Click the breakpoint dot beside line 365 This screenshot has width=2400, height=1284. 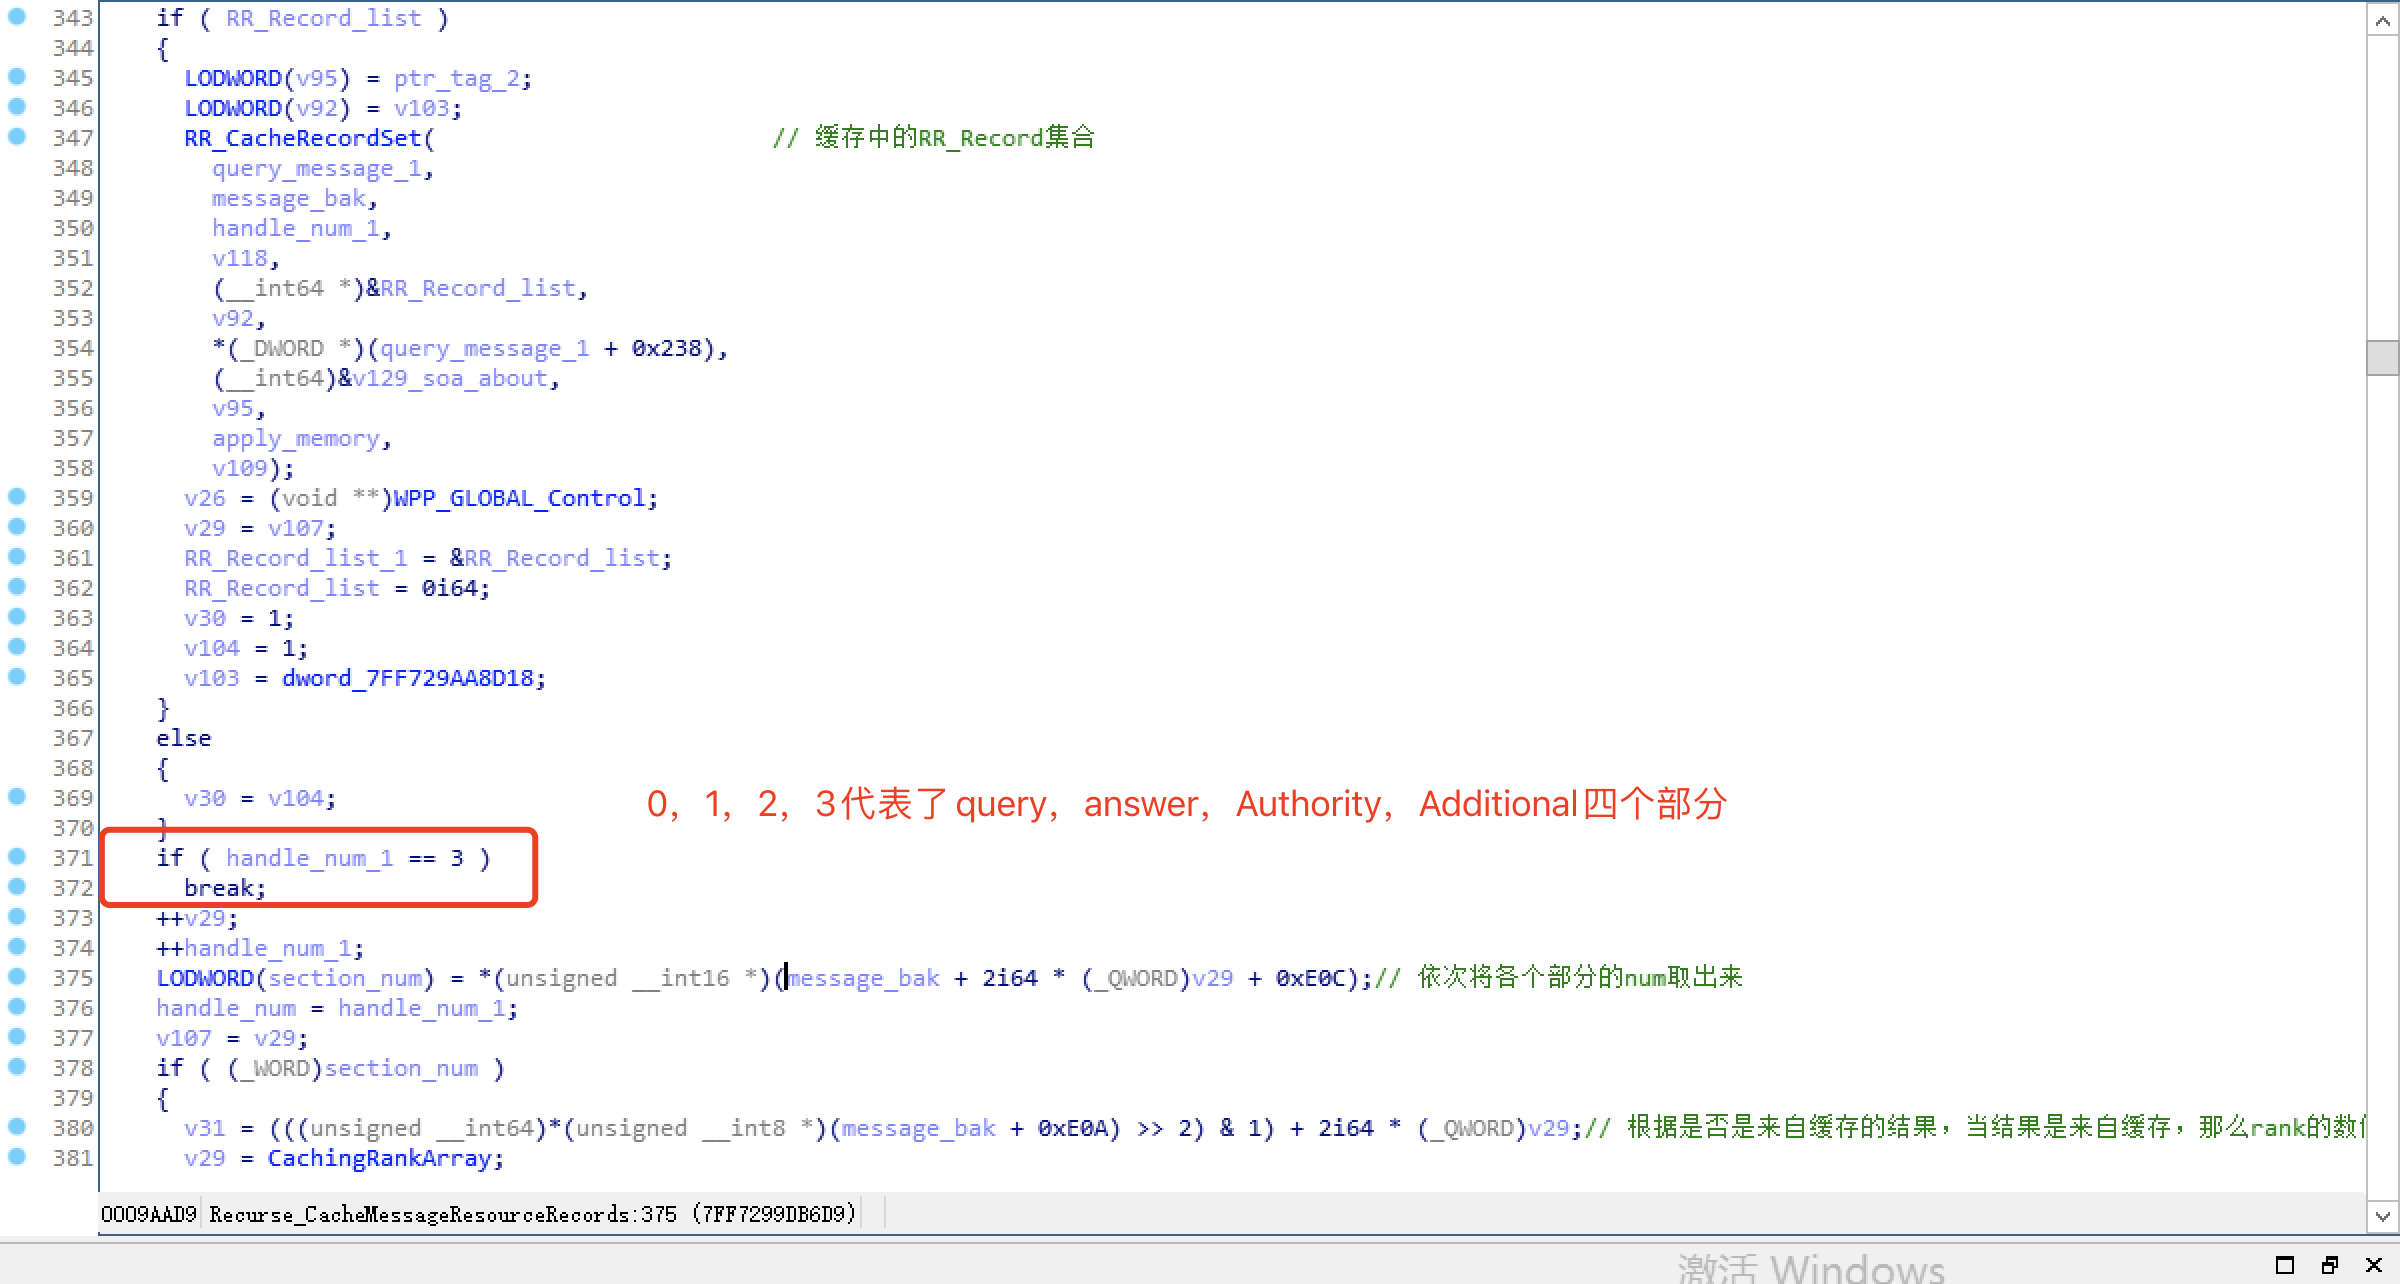[17, 676]
